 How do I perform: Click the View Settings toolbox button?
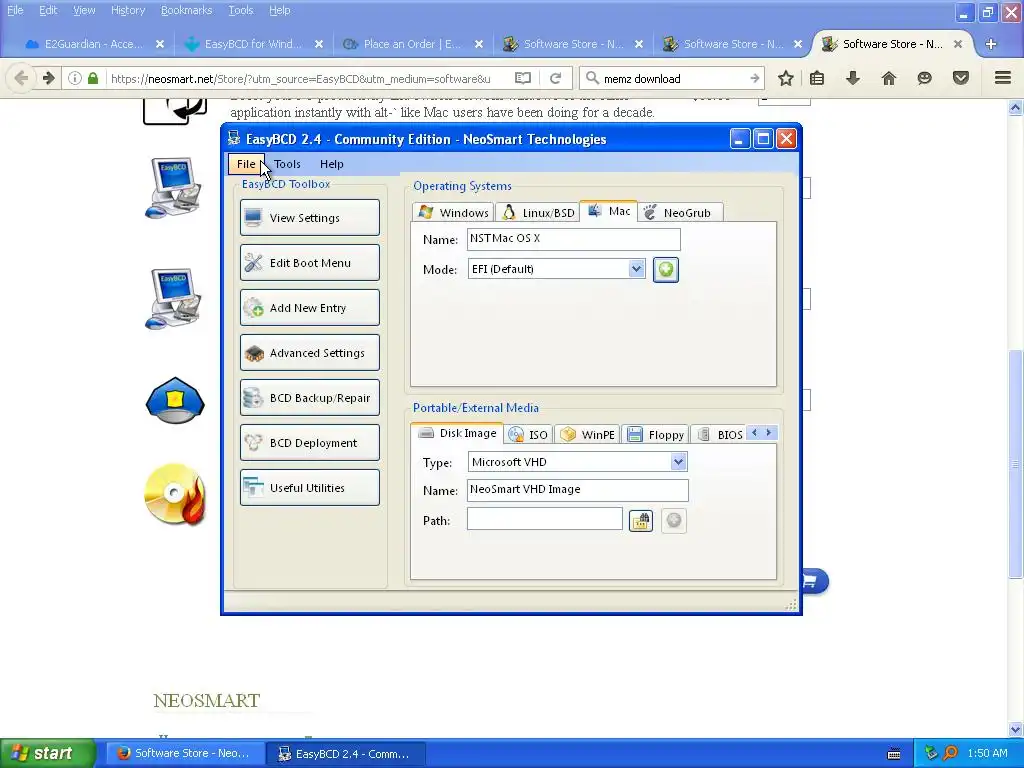pyautogui.click(x=310, y=217)
